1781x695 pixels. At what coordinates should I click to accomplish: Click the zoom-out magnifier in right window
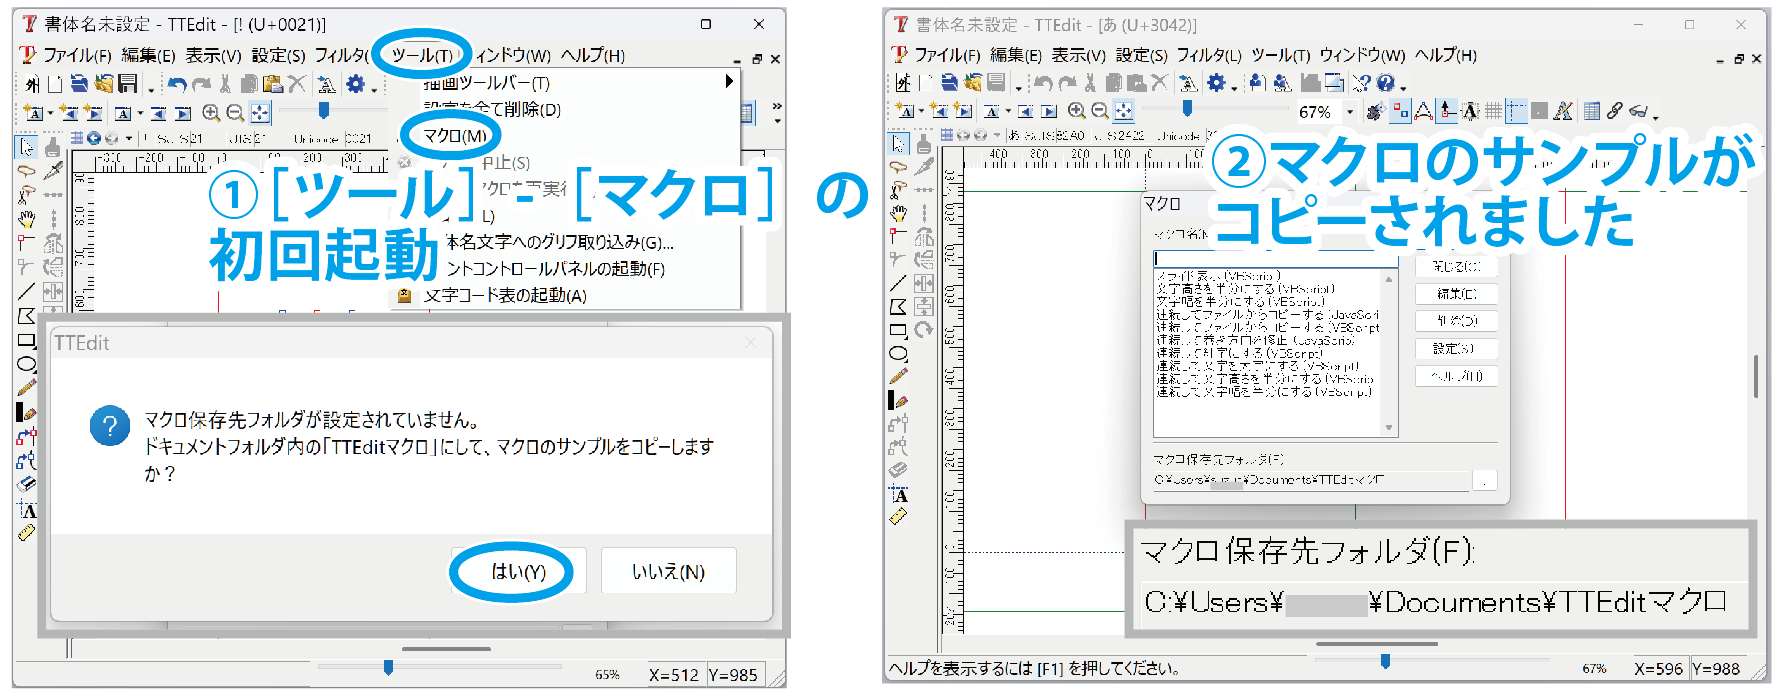point(1099,111)
